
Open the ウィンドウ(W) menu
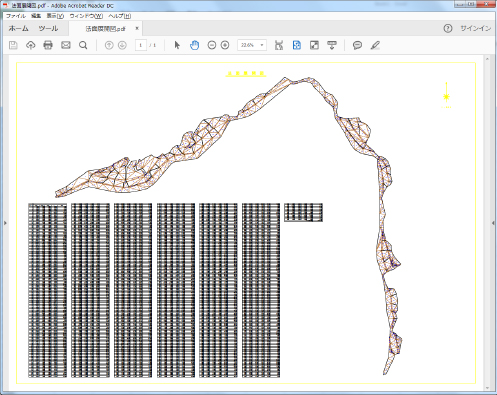[x=86, y=16]
